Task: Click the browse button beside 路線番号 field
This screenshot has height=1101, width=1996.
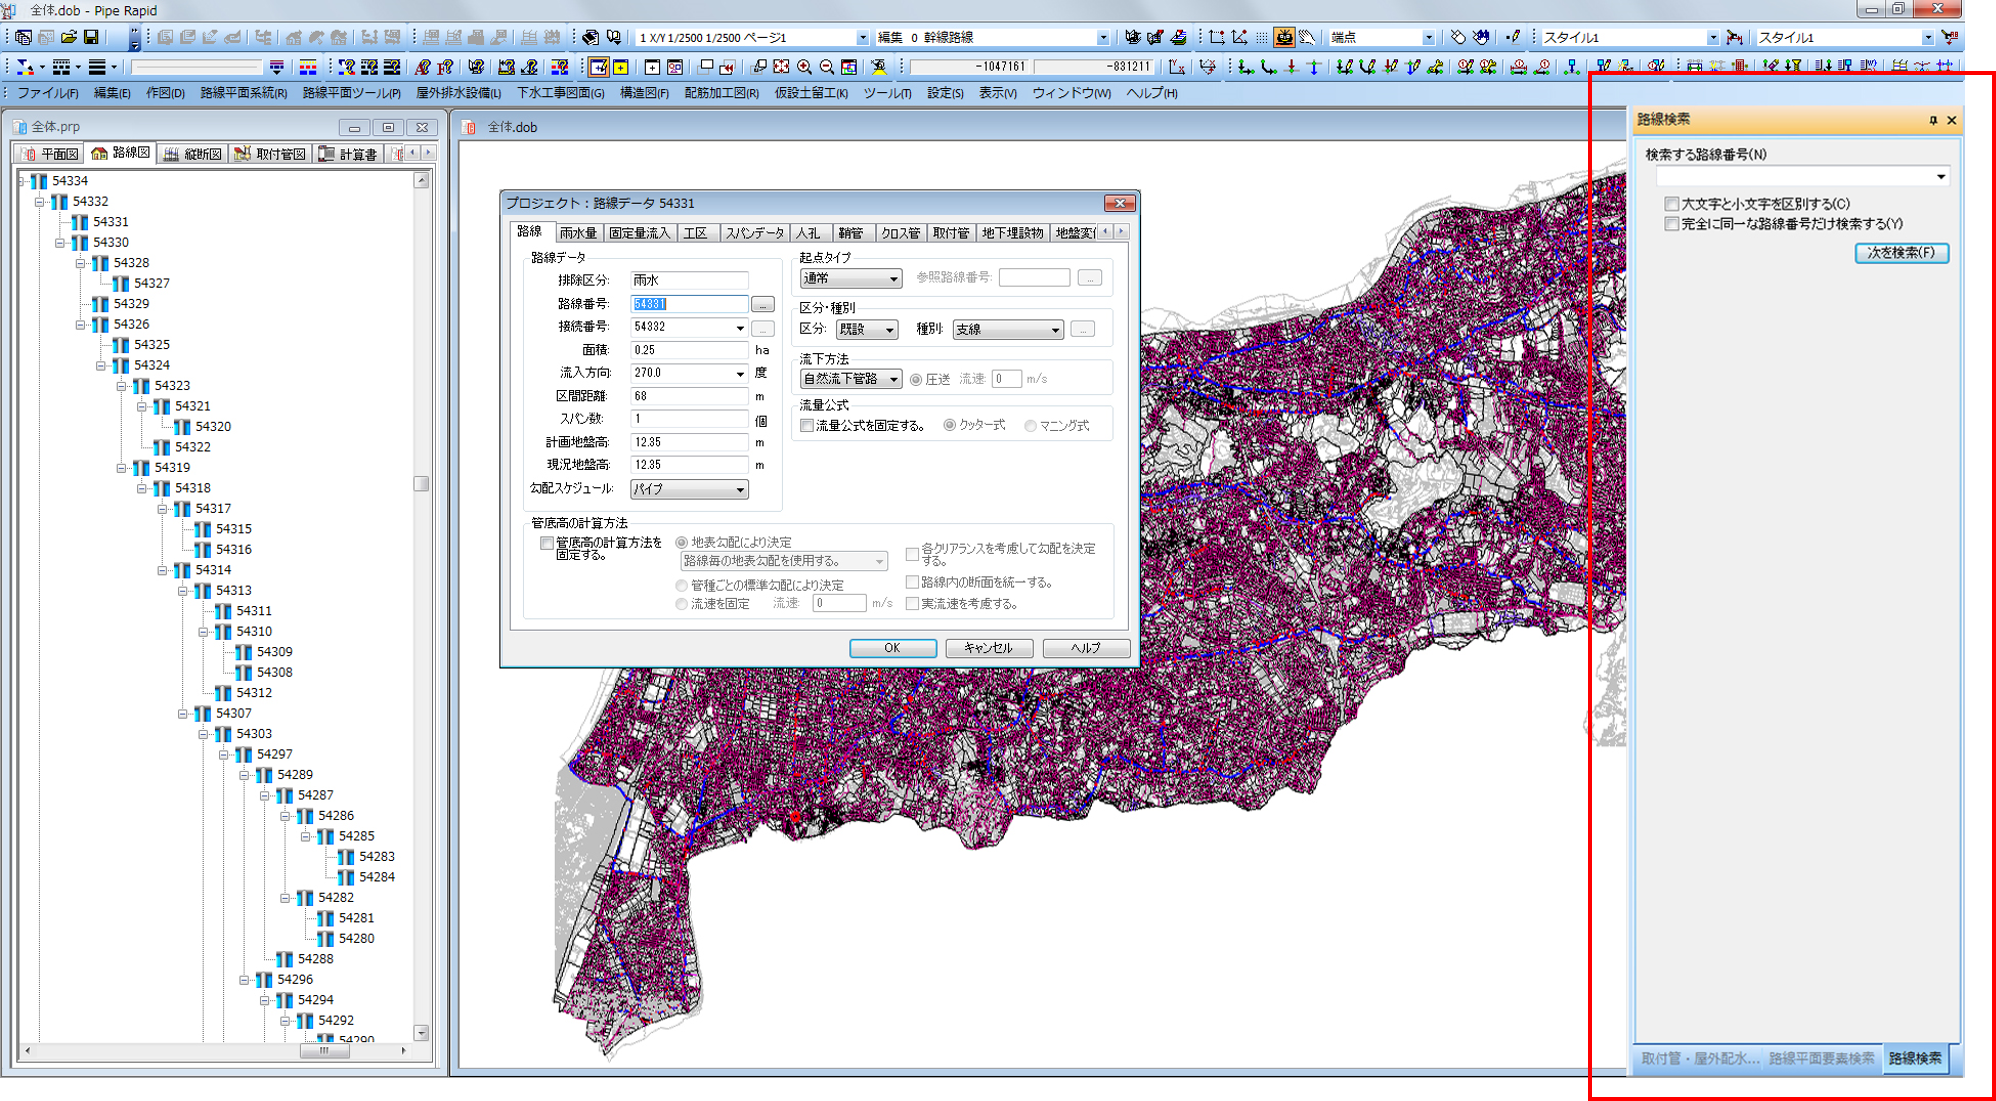Action: (762, 304)
